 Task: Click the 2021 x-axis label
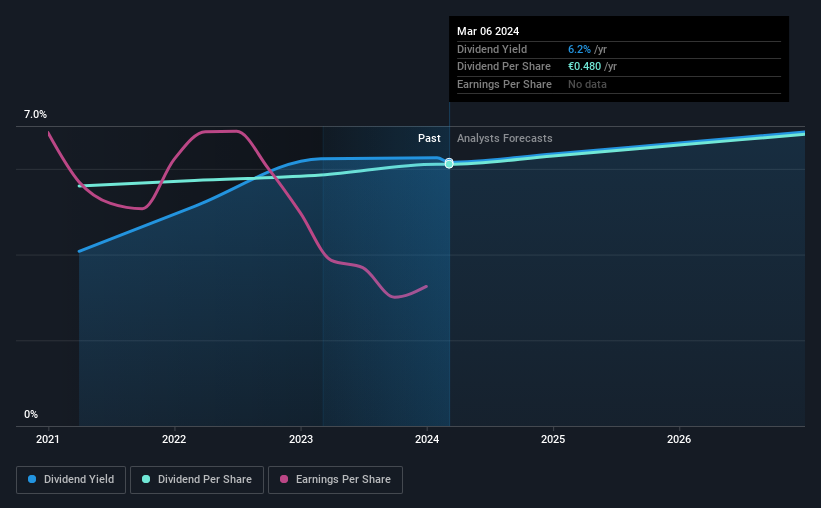click(48, 439)
